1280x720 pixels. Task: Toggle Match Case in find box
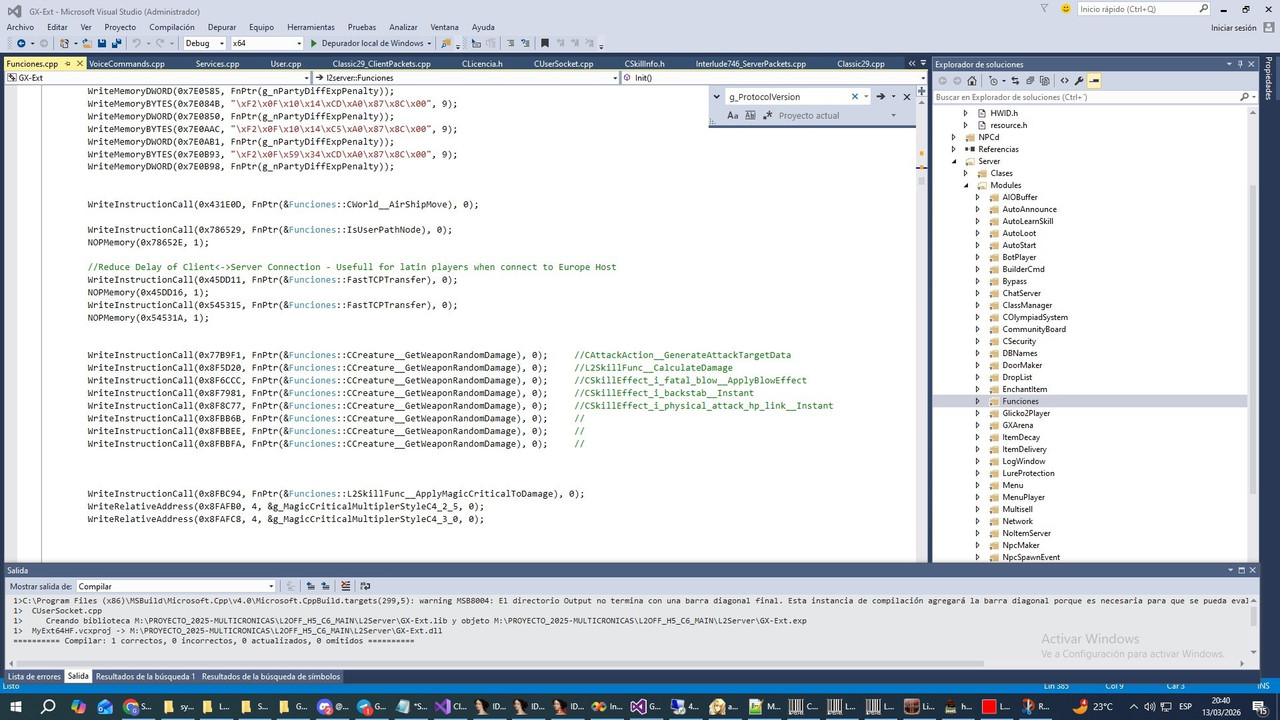tap(732, 115)
